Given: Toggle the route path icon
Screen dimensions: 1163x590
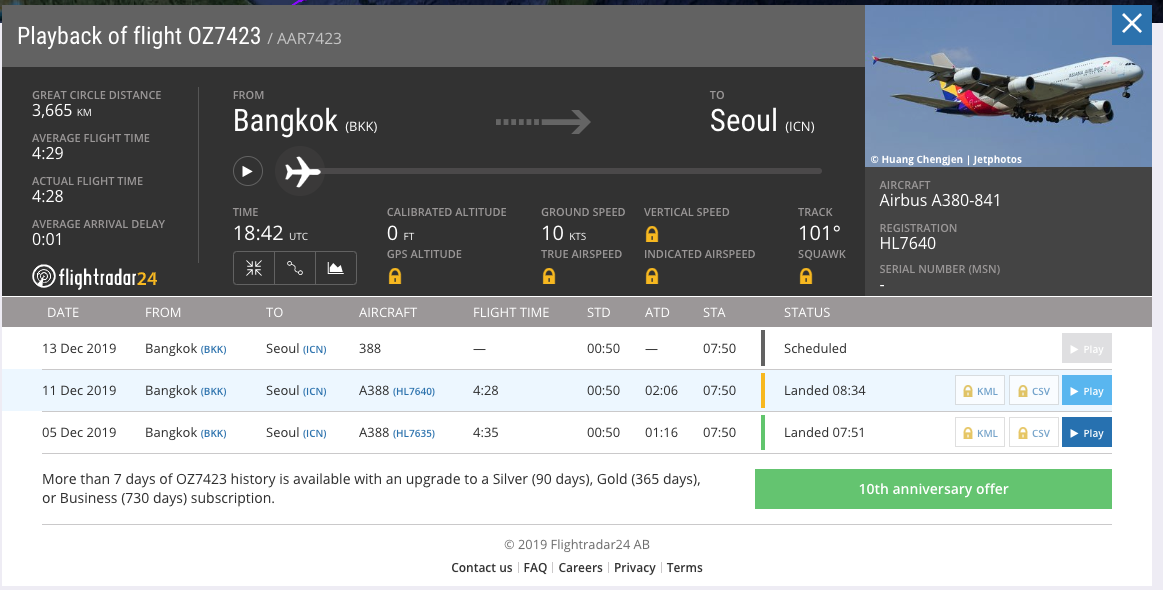Looking at the screenshot, I should pos(295,268).
